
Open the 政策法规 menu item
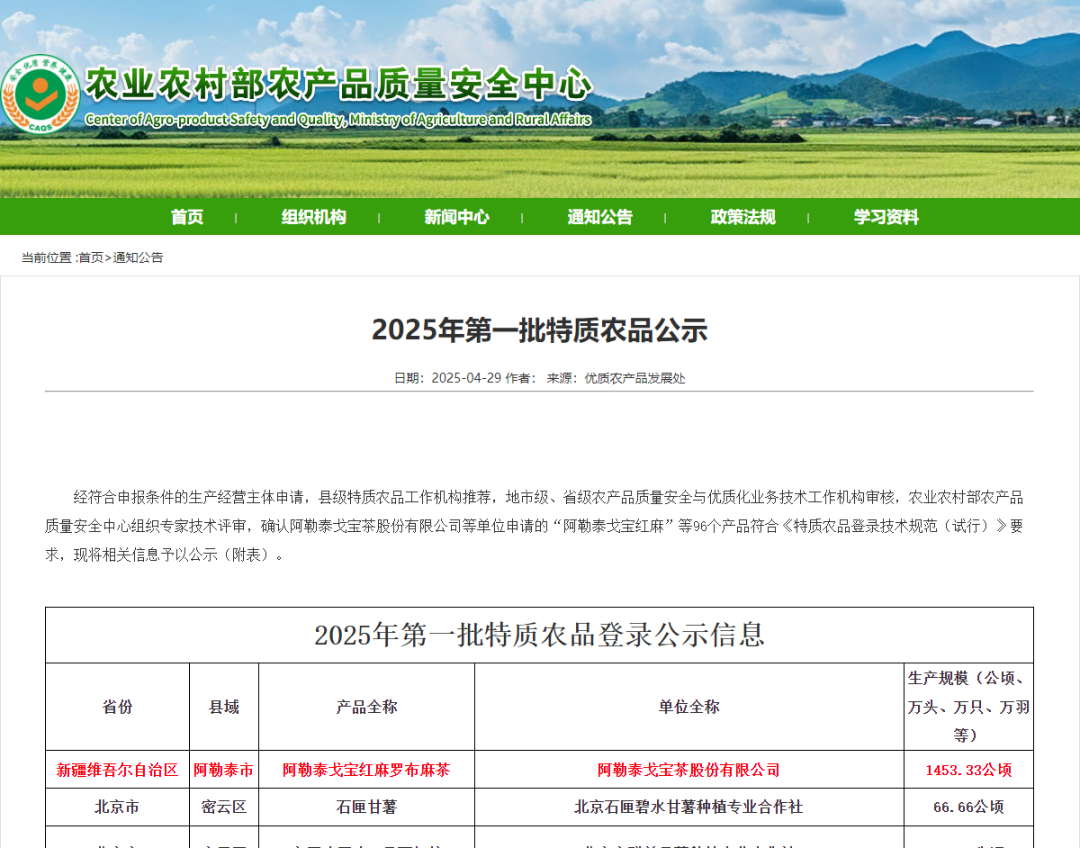(x=743, y=217)
